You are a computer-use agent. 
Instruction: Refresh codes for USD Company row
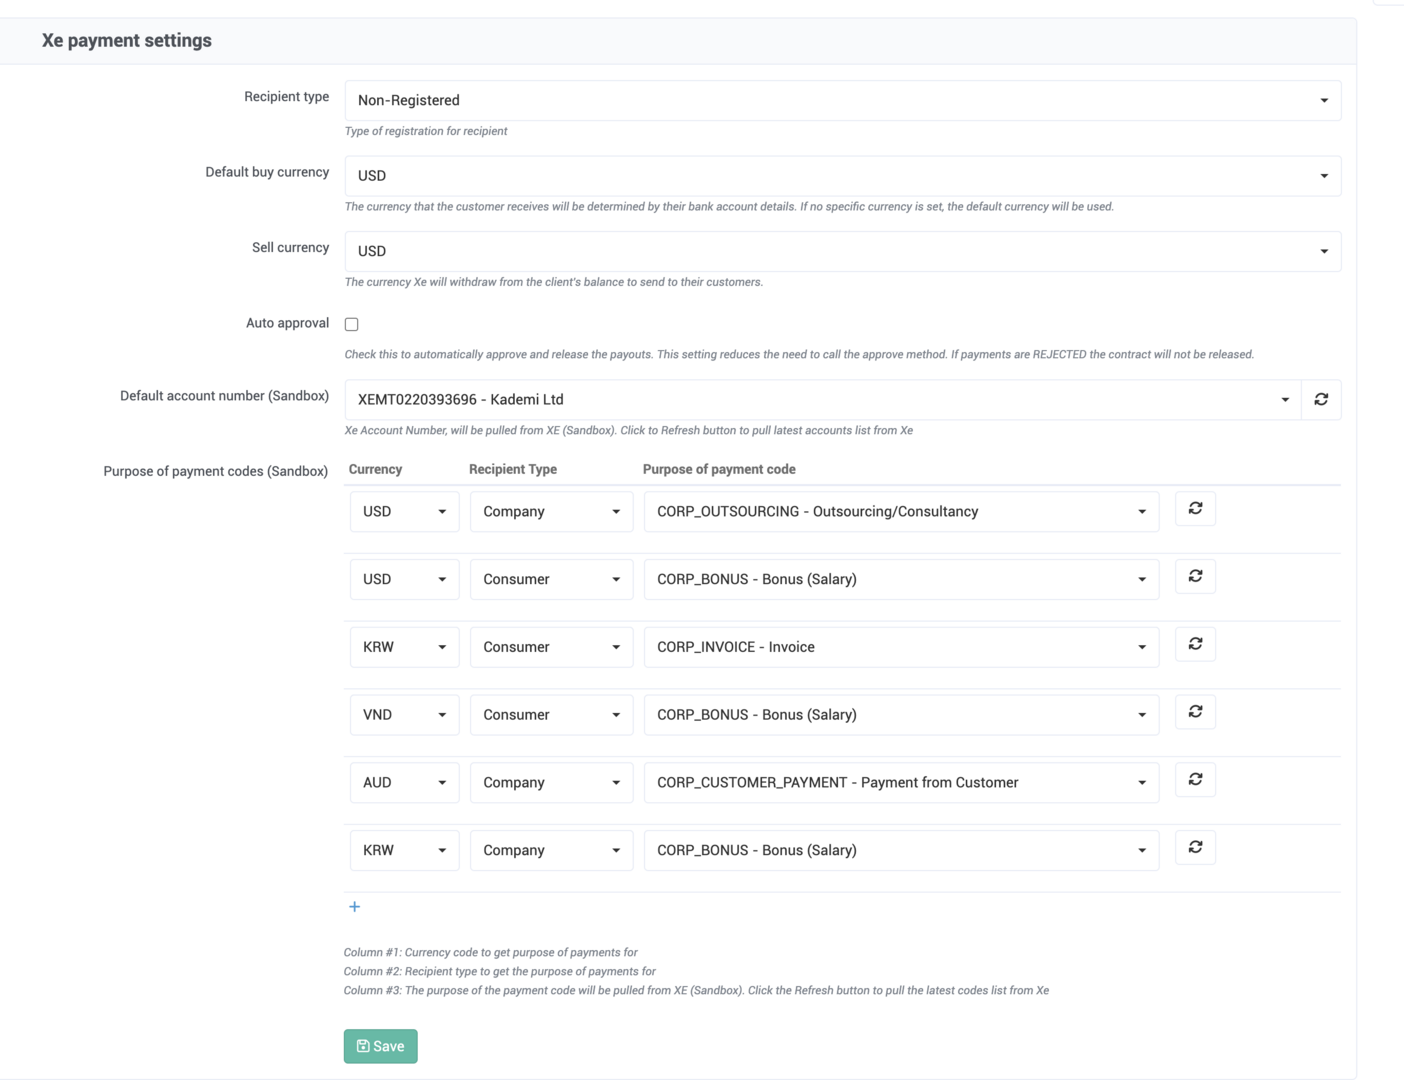(1195, 509)
